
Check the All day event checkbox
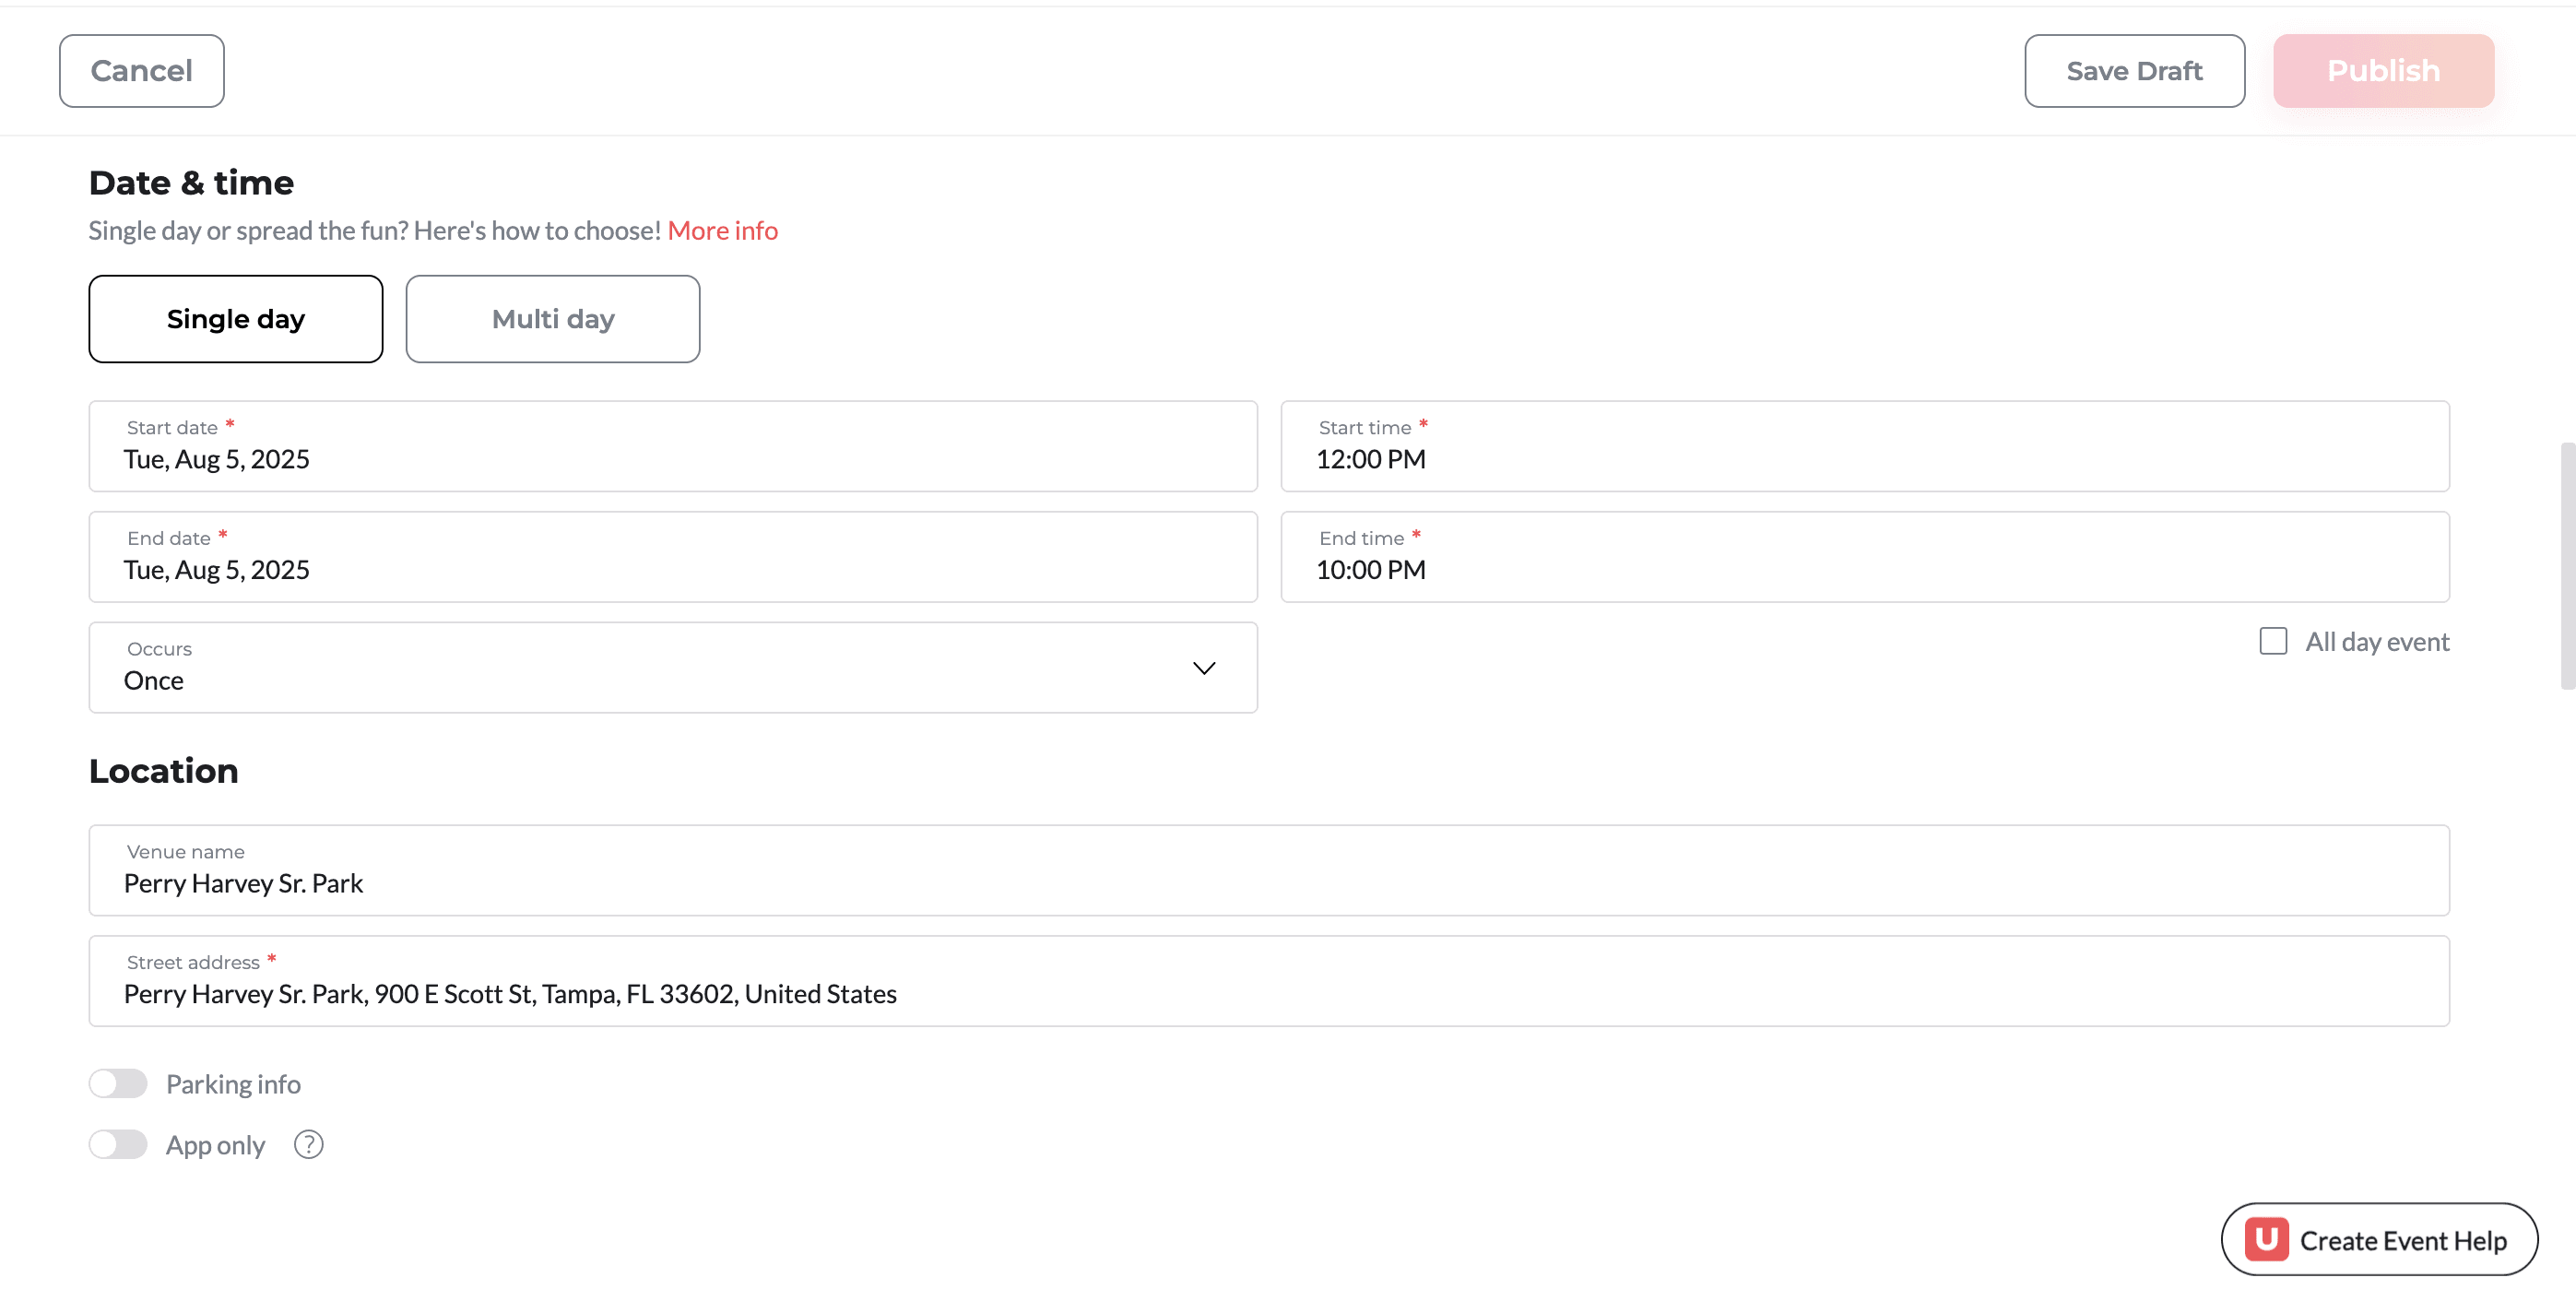click(2272, 641)
